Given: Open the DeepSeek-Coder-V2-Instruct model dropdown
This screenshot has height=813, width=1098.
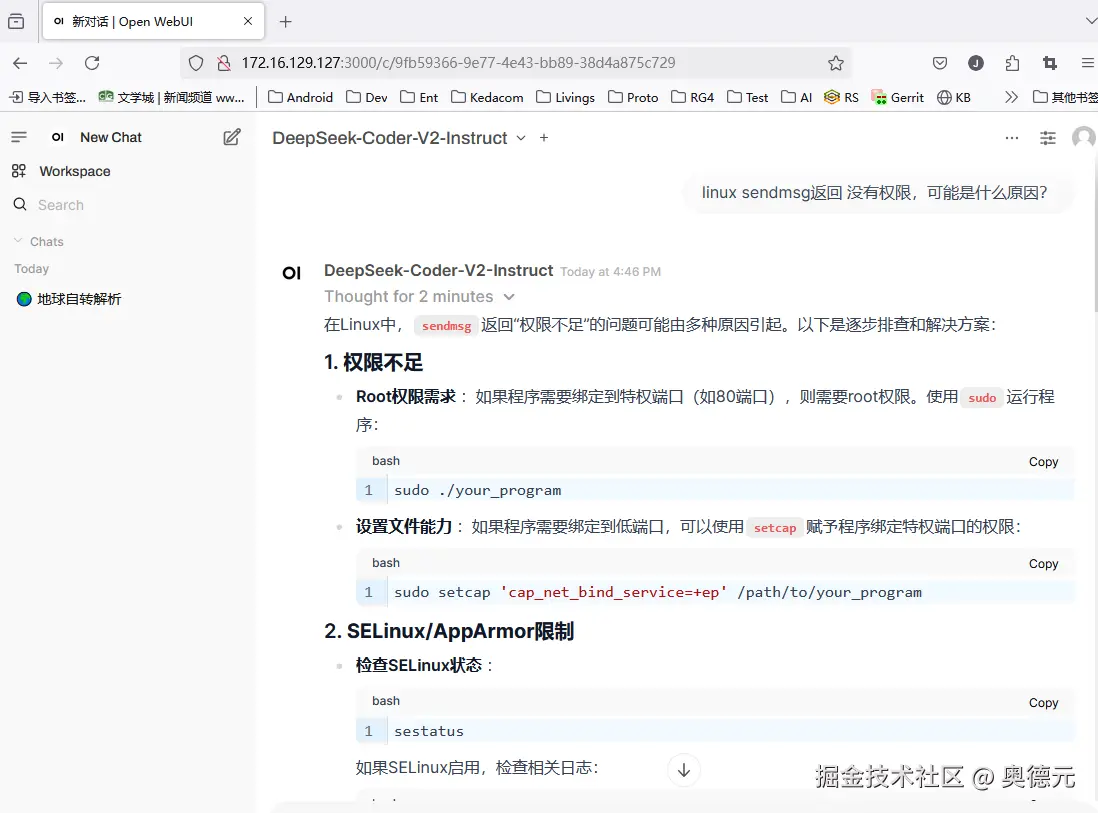Looking at the screenshot, I should 399,138.
